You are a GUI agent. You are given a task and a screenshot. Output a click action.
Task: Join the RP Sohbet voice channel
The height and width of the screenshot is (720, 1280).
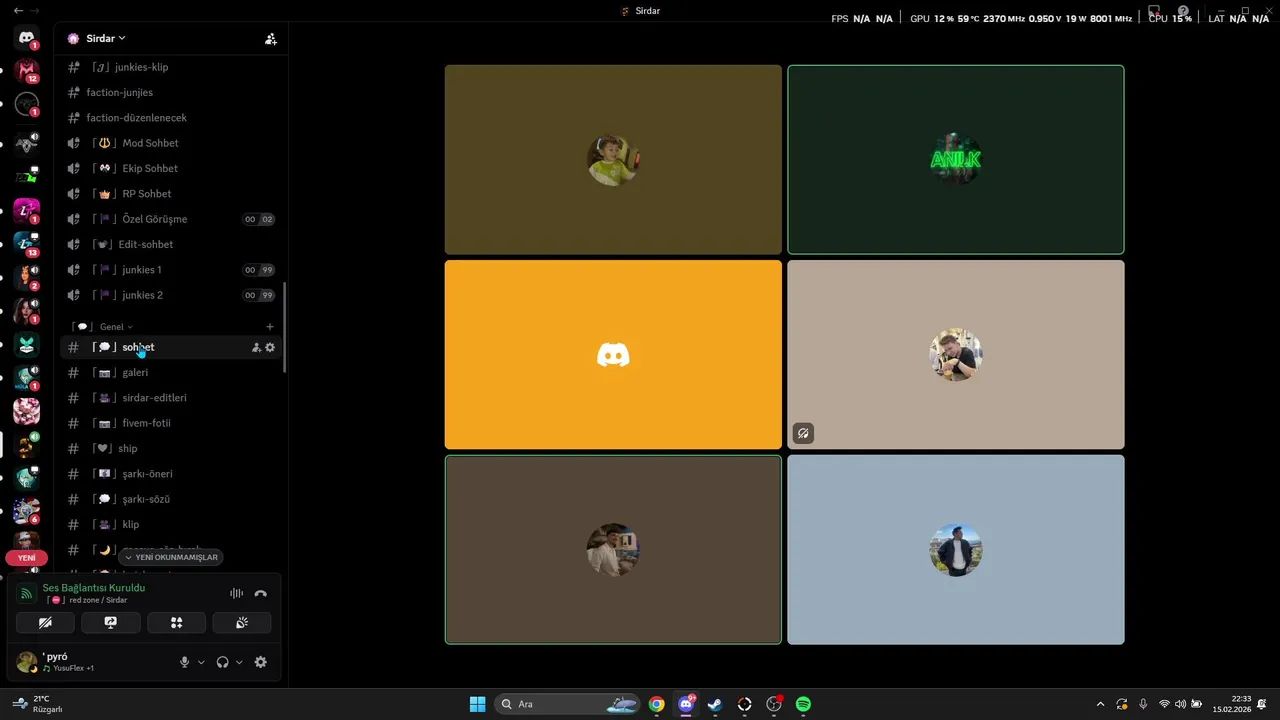tap(170, 193)
